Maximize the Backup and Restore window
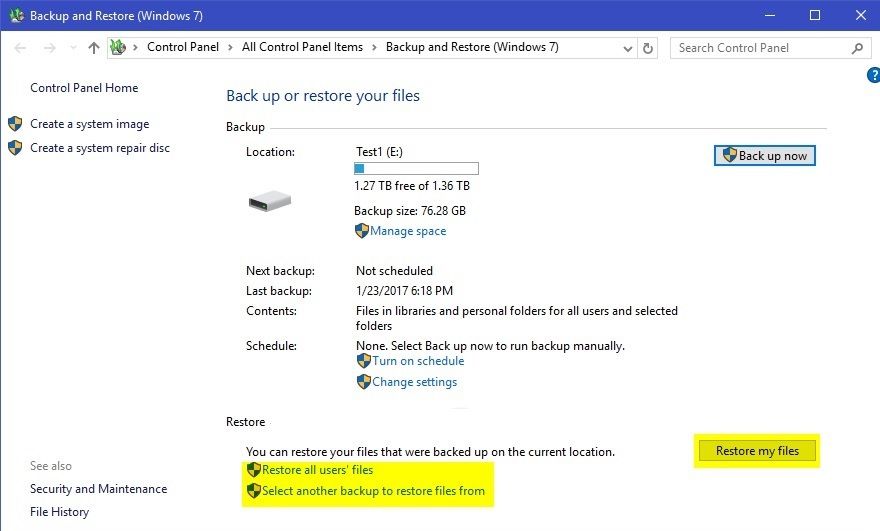Viewport: 880px width, 531px height. coord(815,15)
